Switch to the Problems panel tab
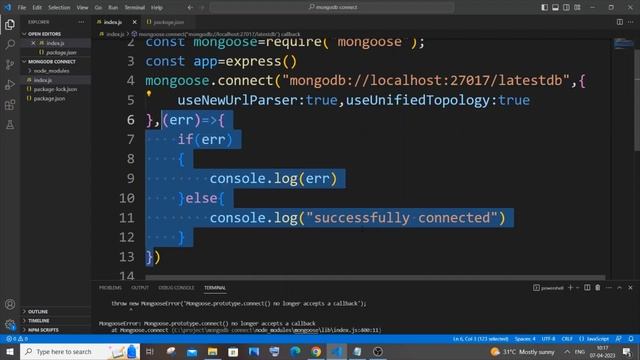640x360 pixels. [x=110, y=288]
